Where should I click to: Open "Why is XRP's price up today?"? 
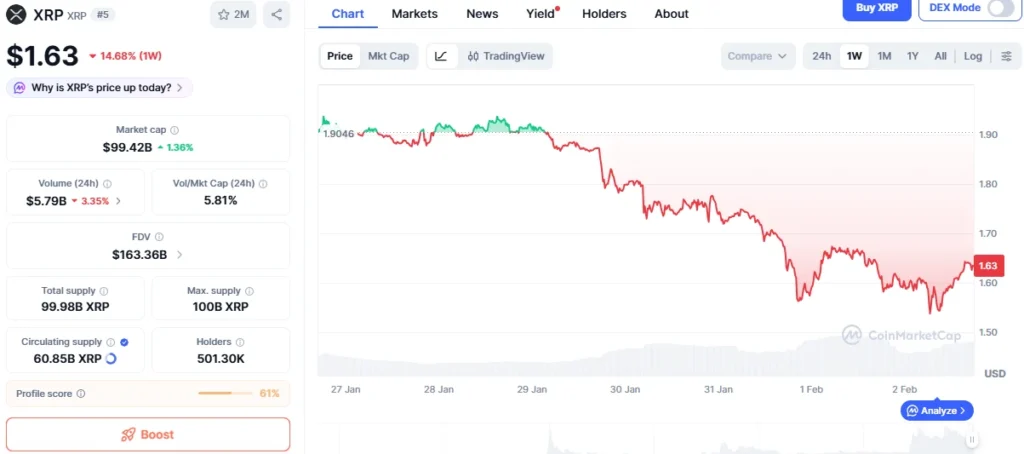(100, 88)
